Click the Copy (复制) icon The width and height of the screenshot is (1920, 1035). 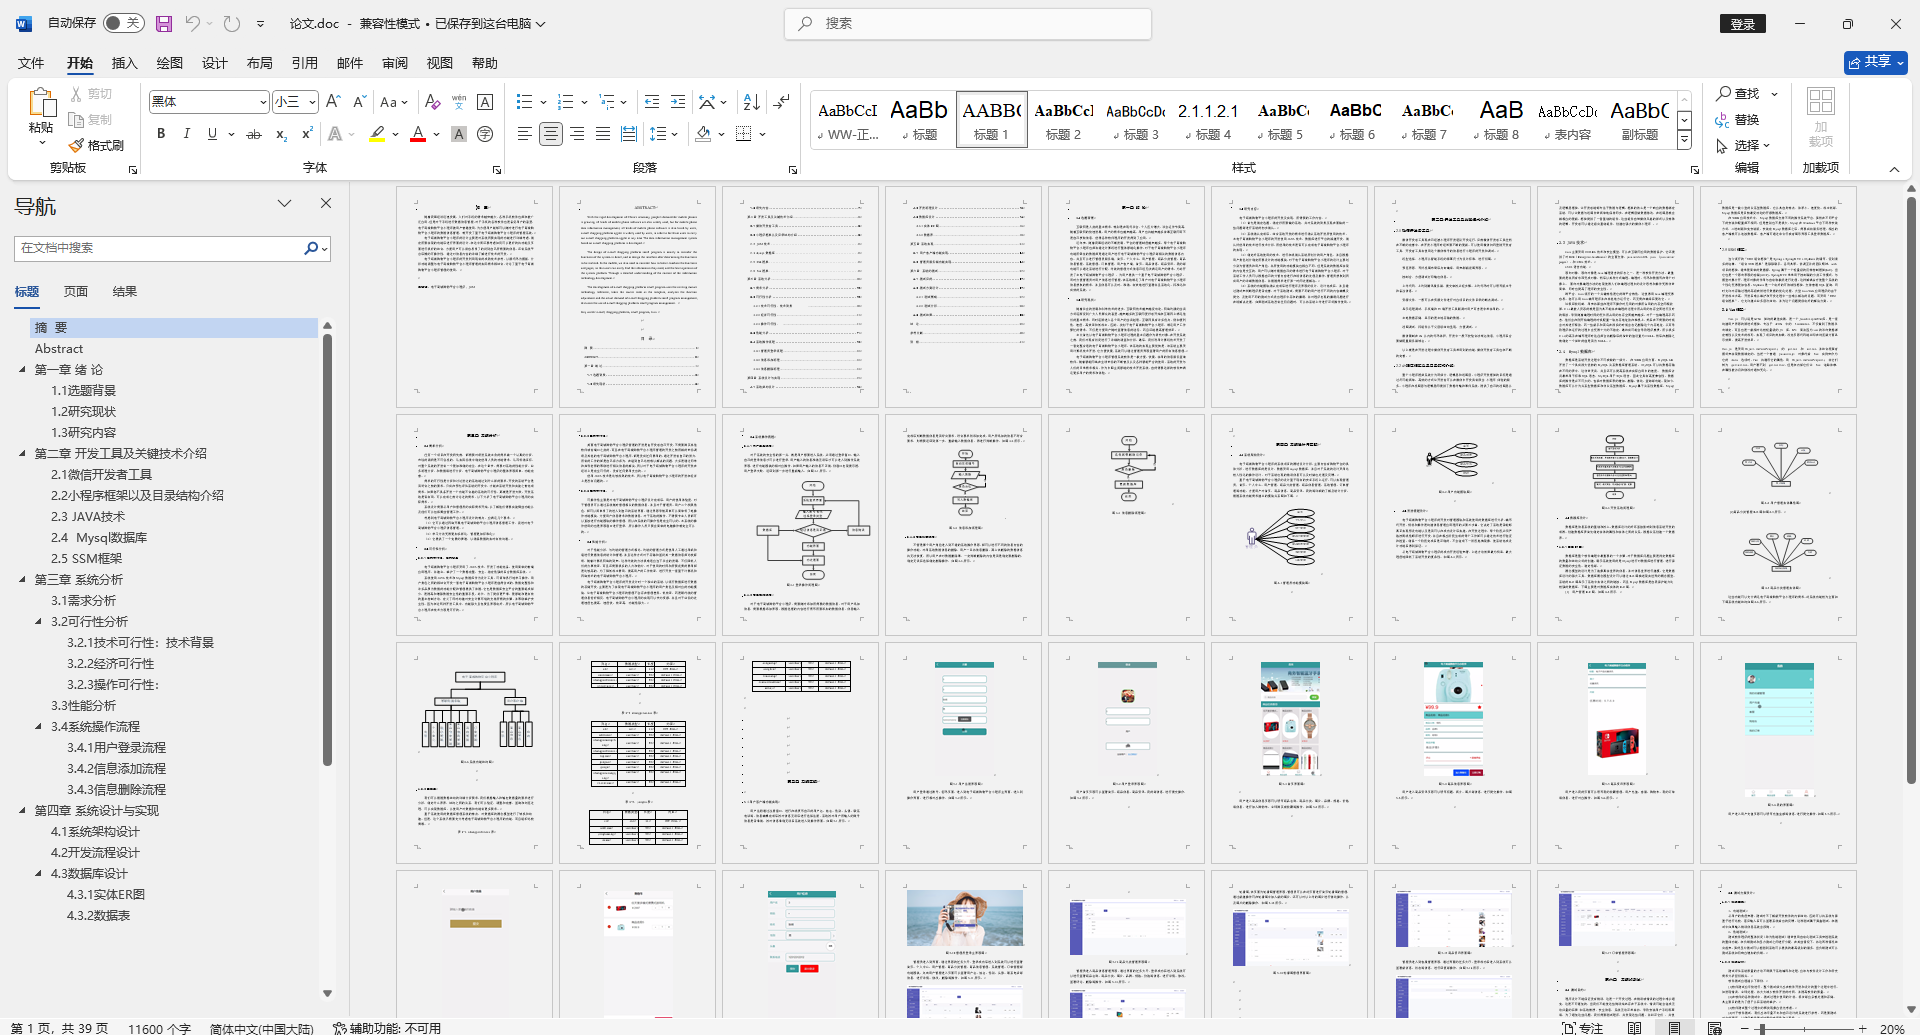[x=77, y=119]
